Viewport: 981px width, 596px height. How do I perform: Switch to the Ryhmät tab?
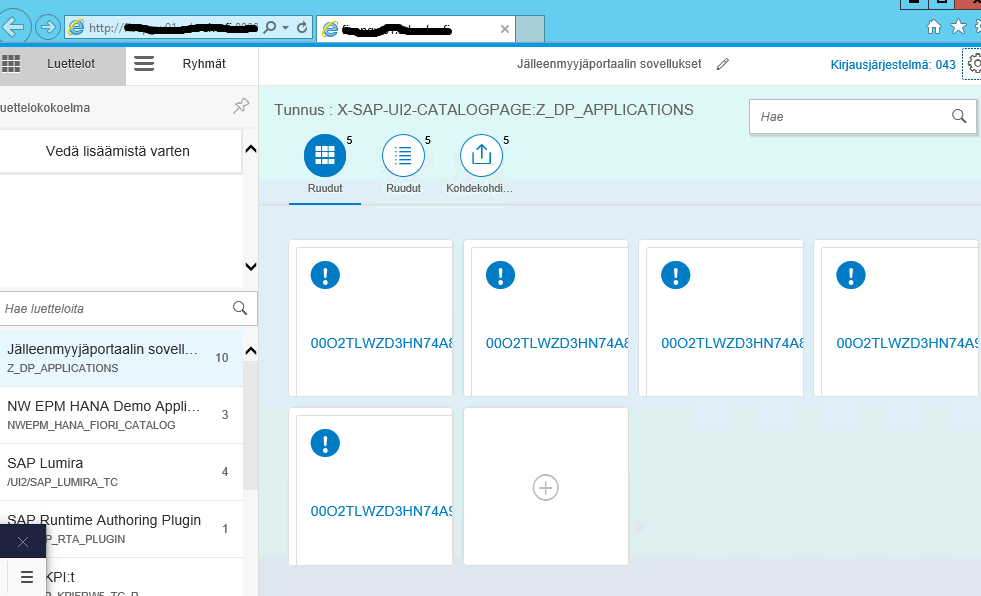204,64
